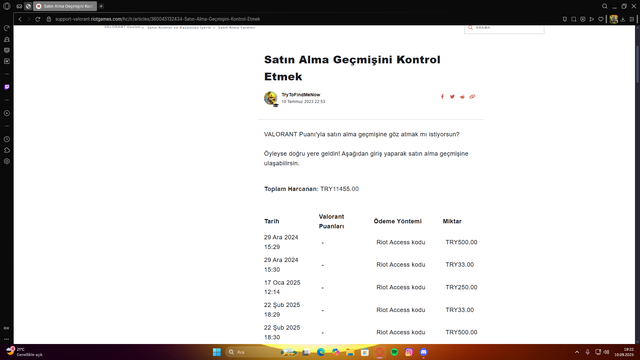Share the article on Reddit
Image resolution: width=640 pixels, height=360 pixels.
pos(462,97)
